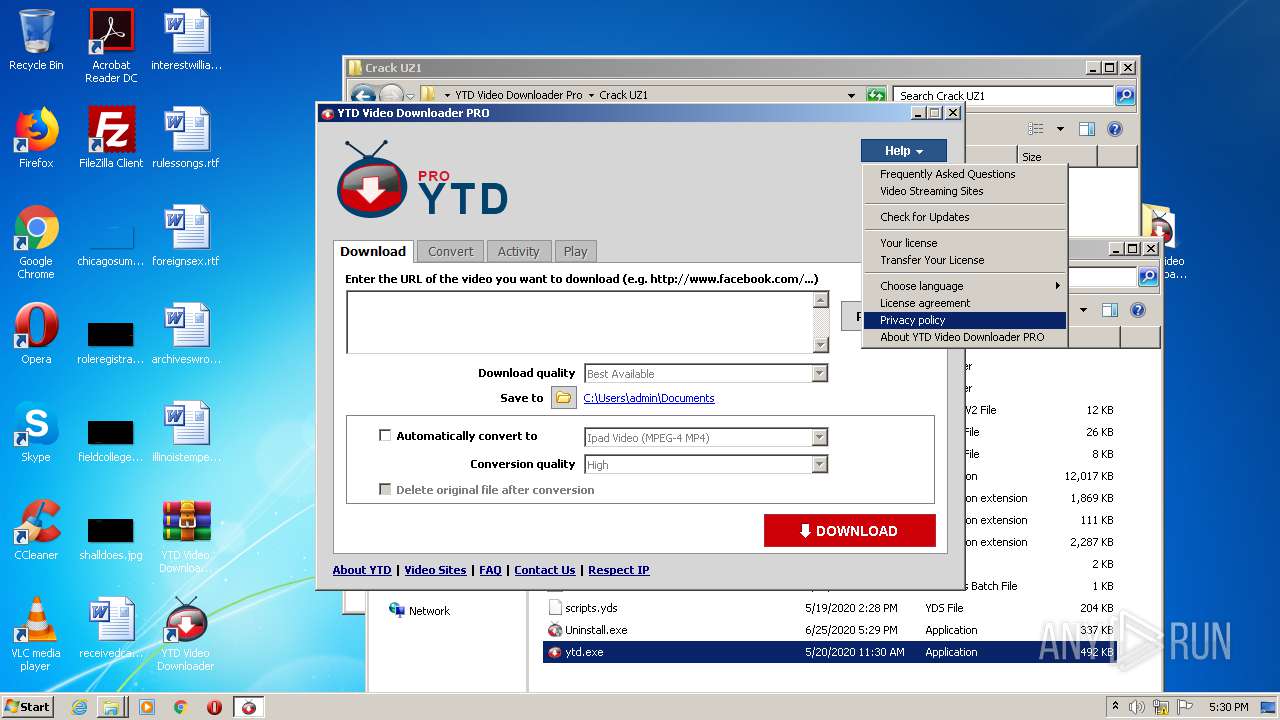Click the Contact Us footer link
The width and height of the screenshot is (1280, 720).
545,570
